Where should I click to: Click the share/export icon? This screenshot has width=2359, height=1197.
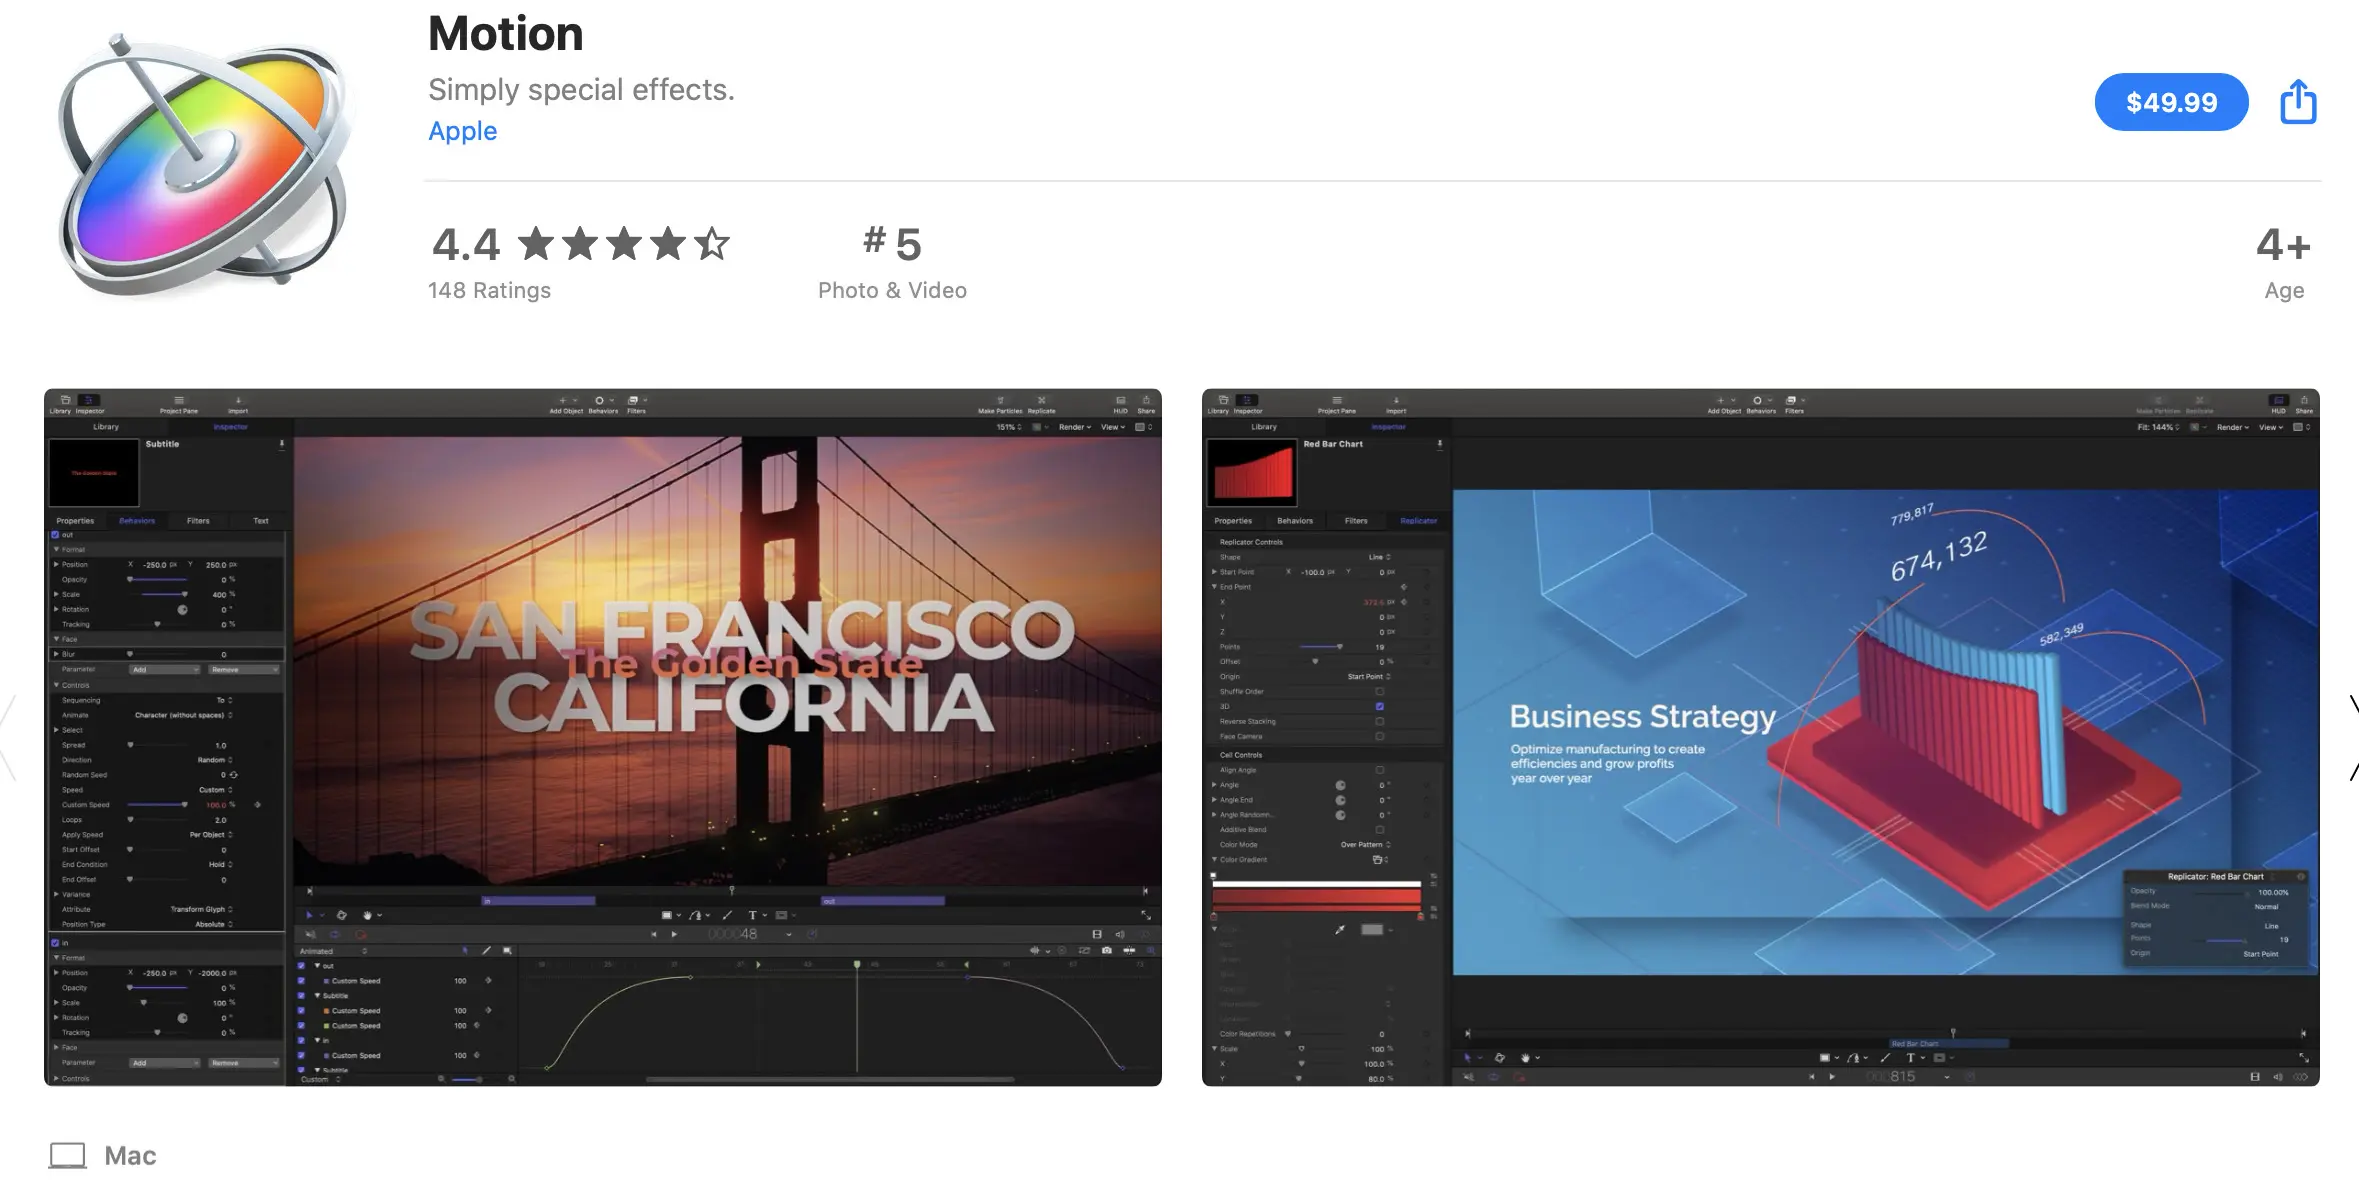coord(2298,101)
